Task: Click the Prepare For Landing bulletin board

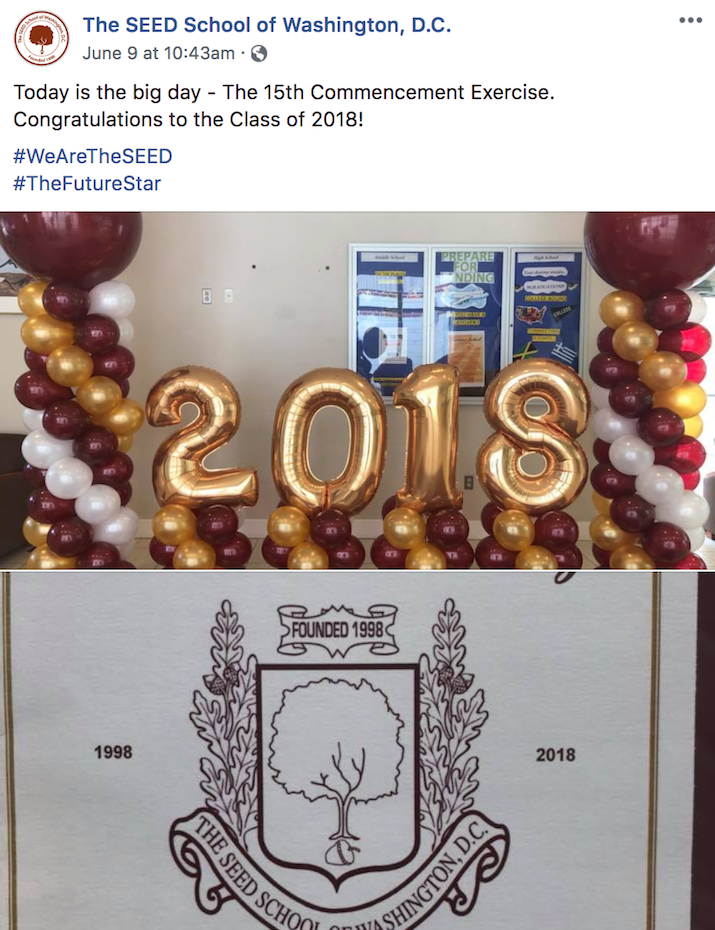Action: point(468,320)
